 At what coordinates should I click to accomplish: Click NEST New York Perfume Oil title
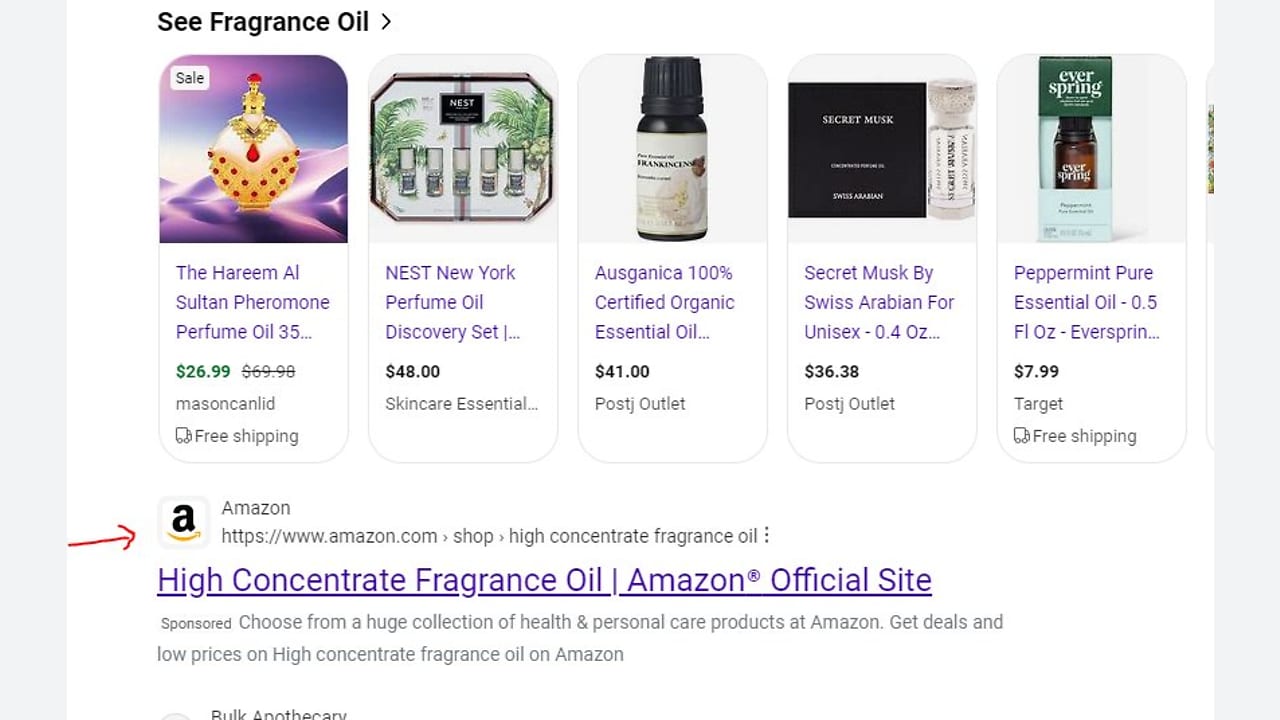[453, 302]
